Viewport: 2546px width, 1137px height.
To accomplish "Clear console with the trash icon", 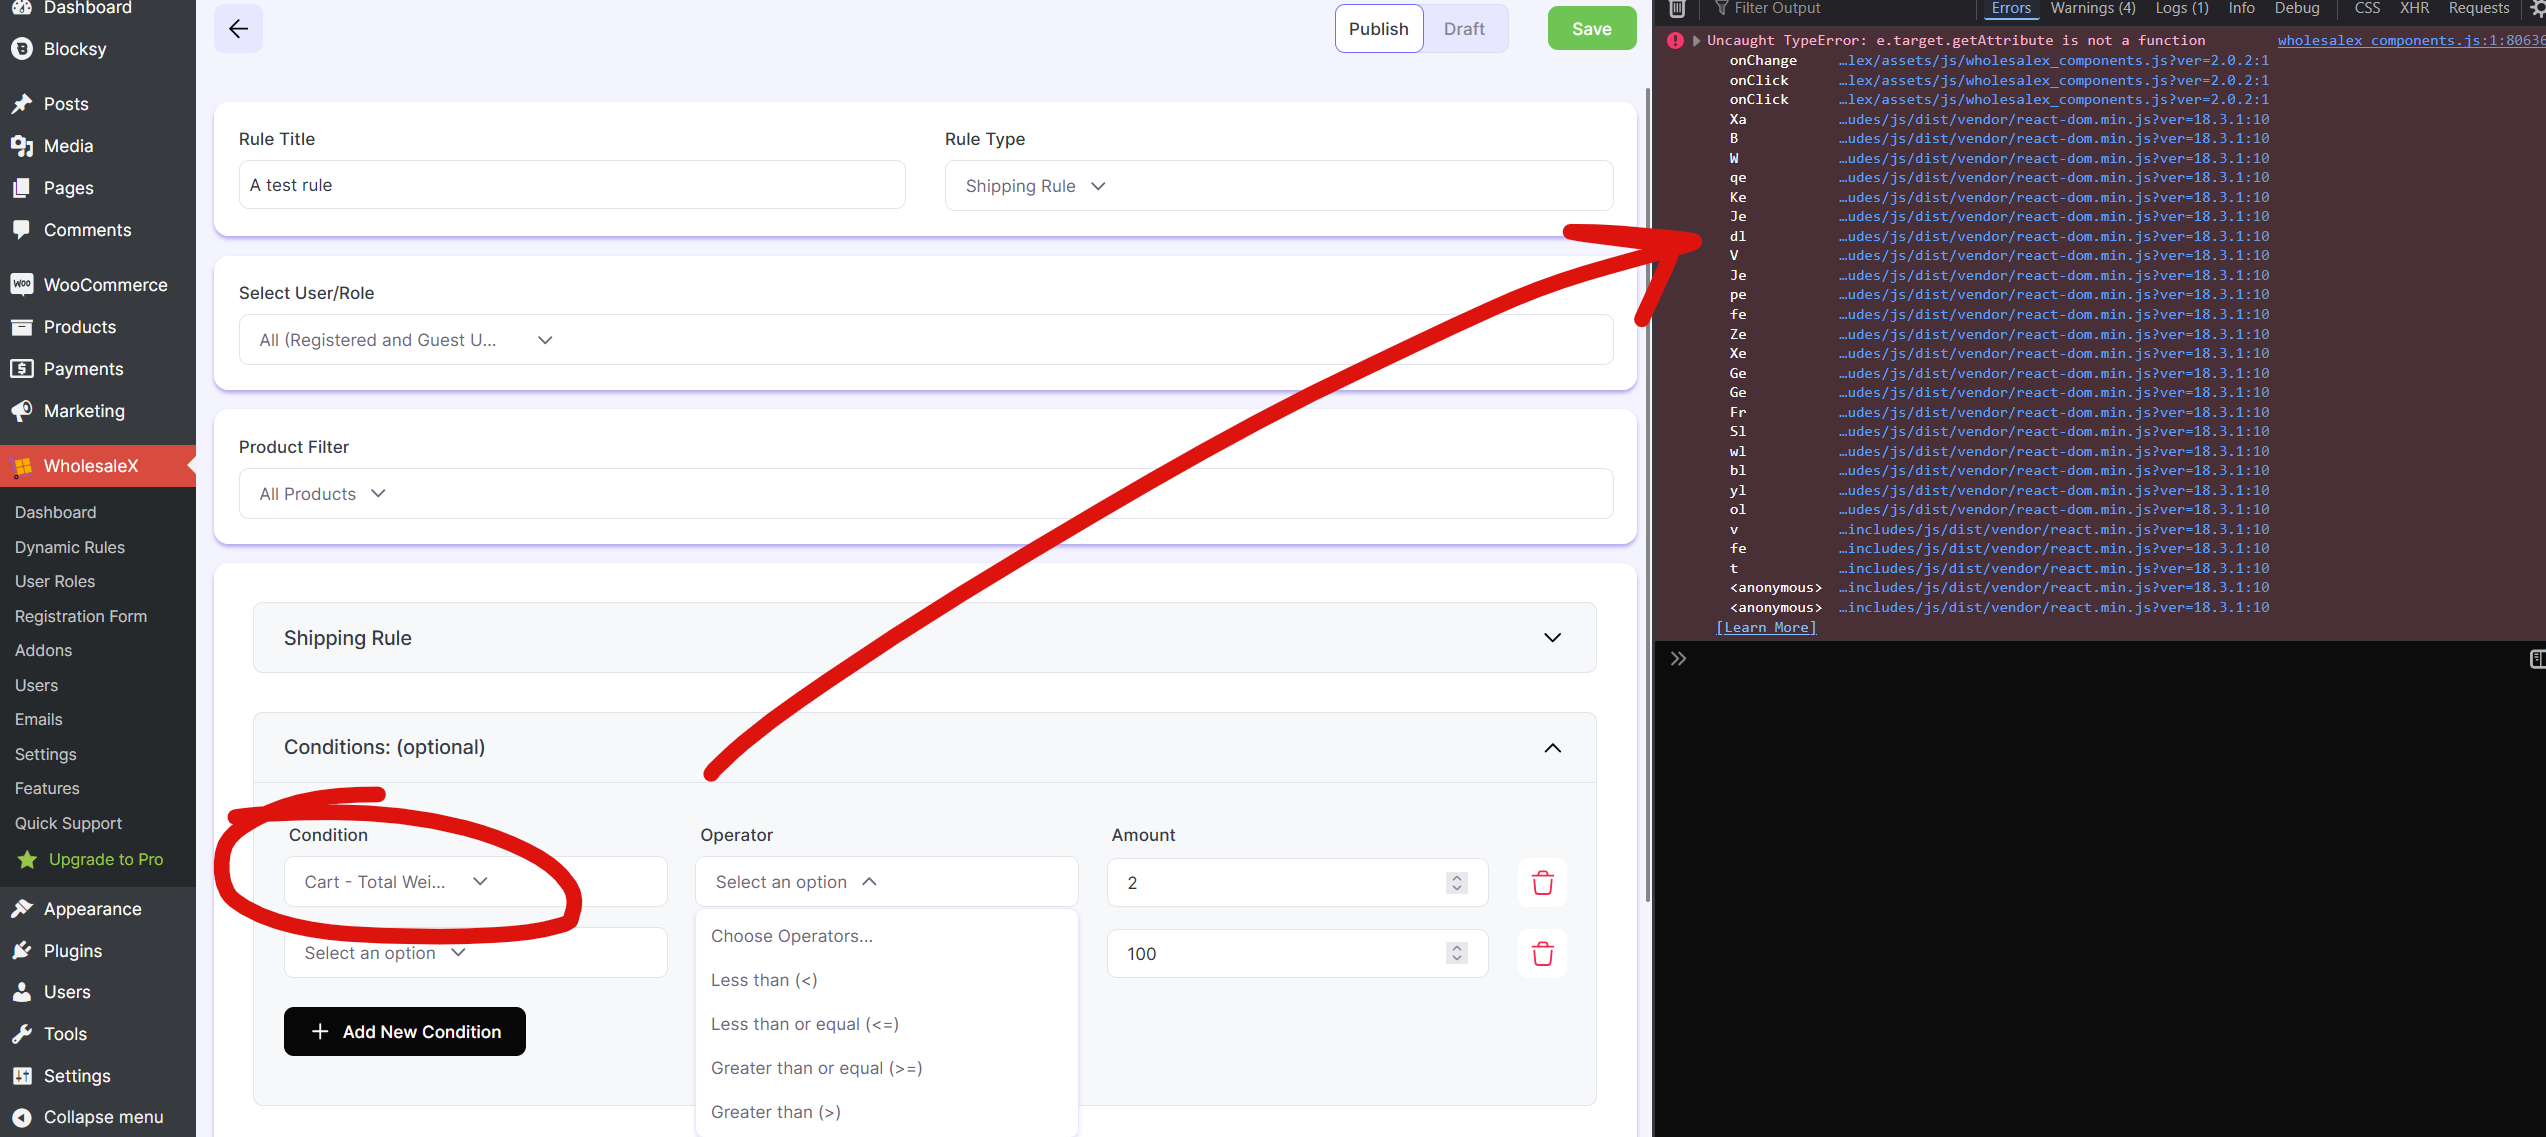I will 1678,9.
